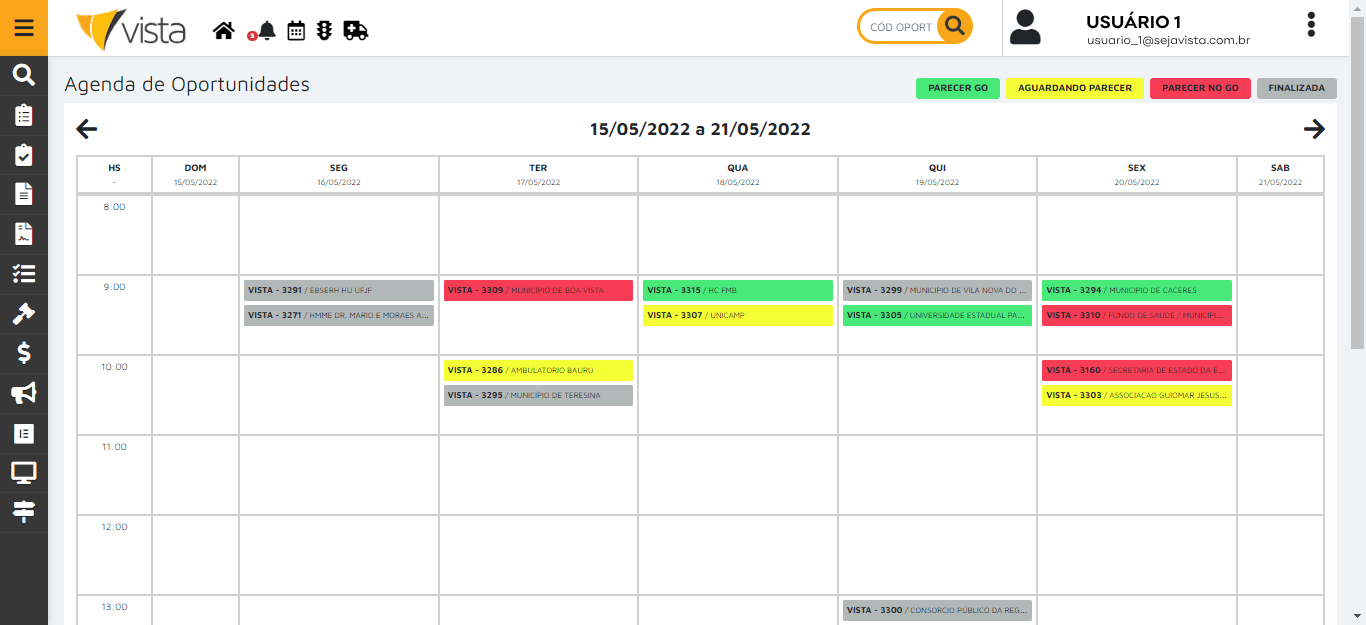Image resolution: width=1366 pixels, height=625 pixels.
Task: Open VISTA - 3305 Universidade Estadual event
Action: [937, 315]
